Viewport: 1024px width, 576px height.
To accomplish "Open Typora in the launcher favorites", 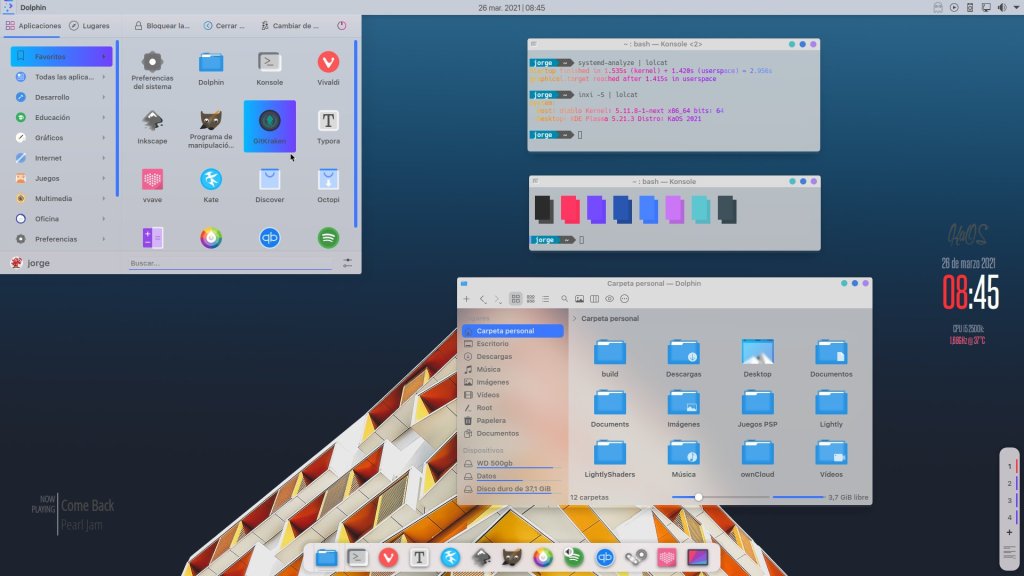I will coord(328,125).
